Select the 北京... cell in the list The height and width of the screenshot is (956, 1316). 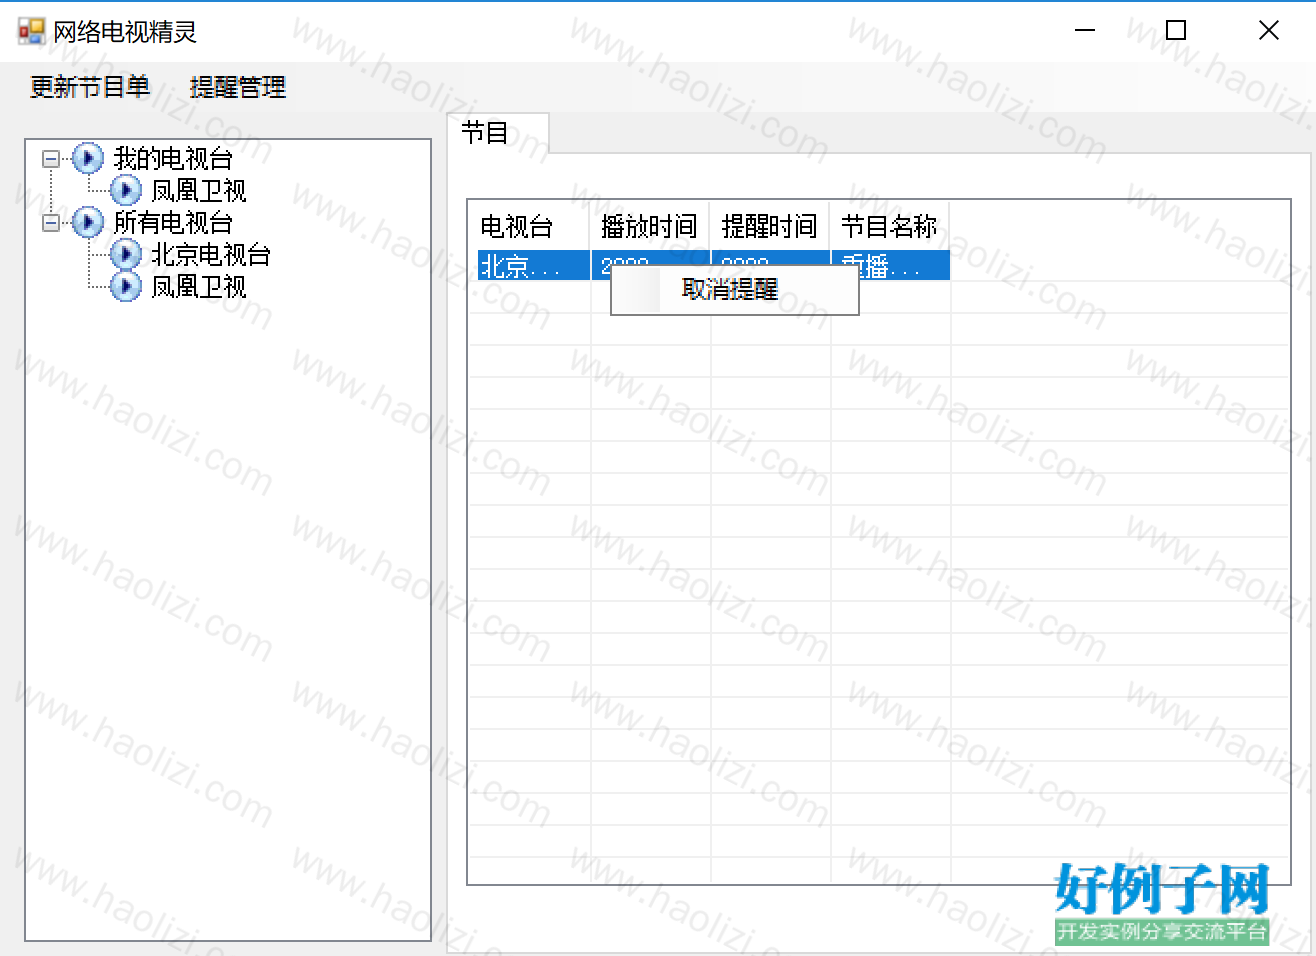(533, 265)
